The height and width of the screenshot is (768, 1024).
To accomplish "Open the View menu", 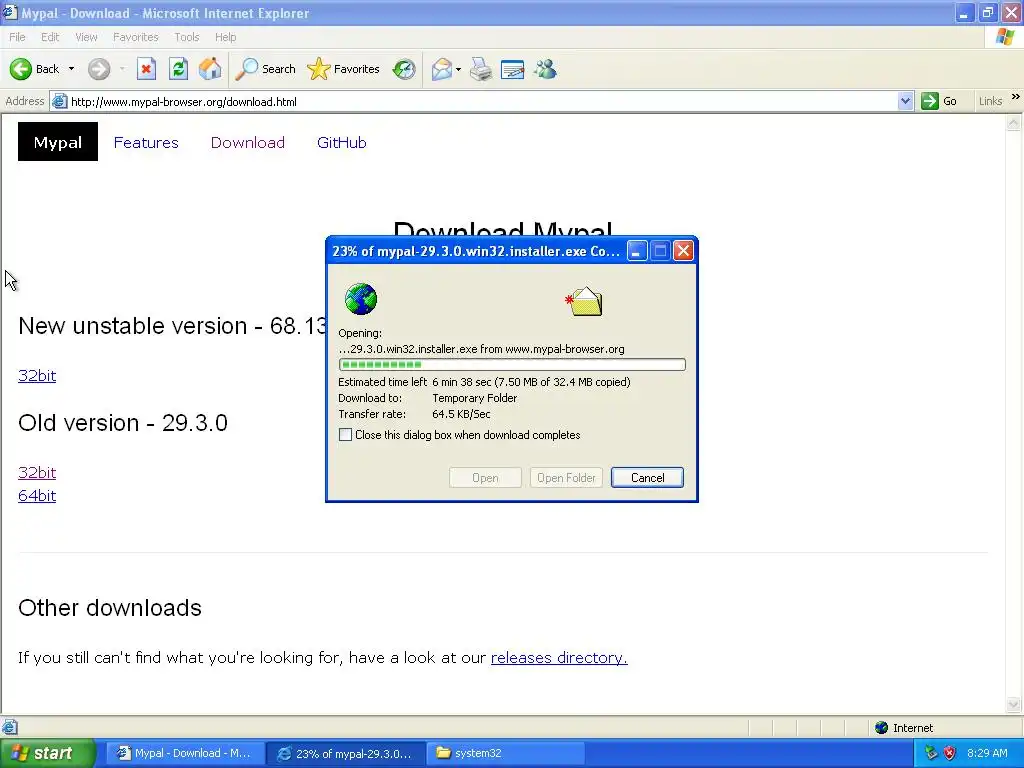I will [86, 37].
